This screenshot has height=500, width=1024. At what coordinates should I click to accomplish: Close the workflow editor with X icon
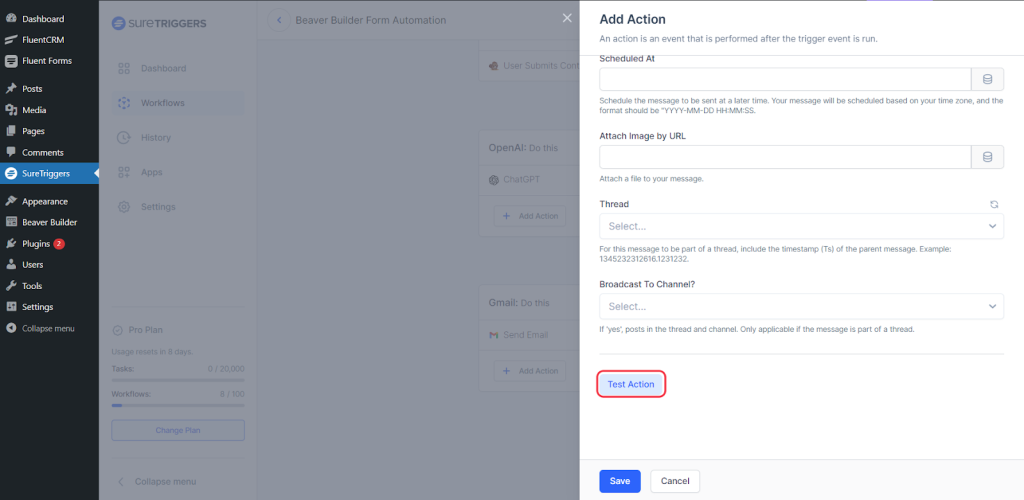(x=567, y=19)
